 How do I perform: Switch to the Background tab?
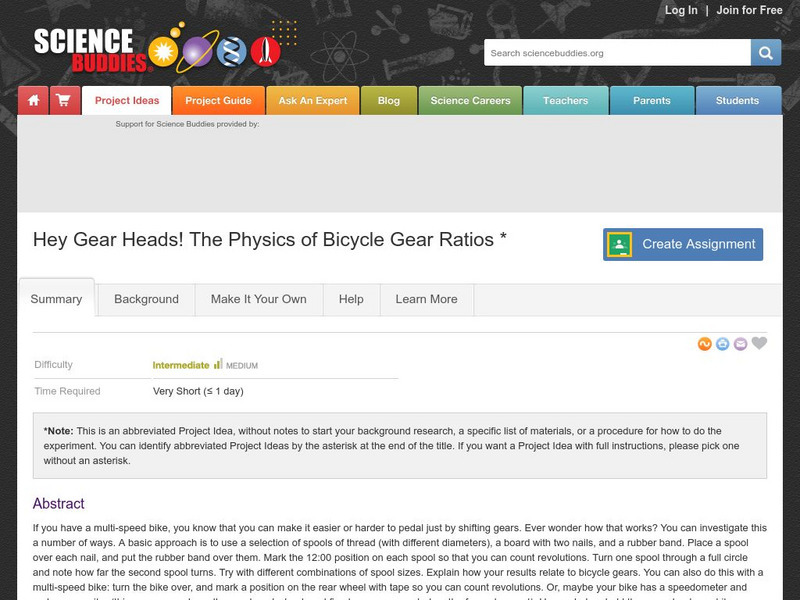point(146,299)
